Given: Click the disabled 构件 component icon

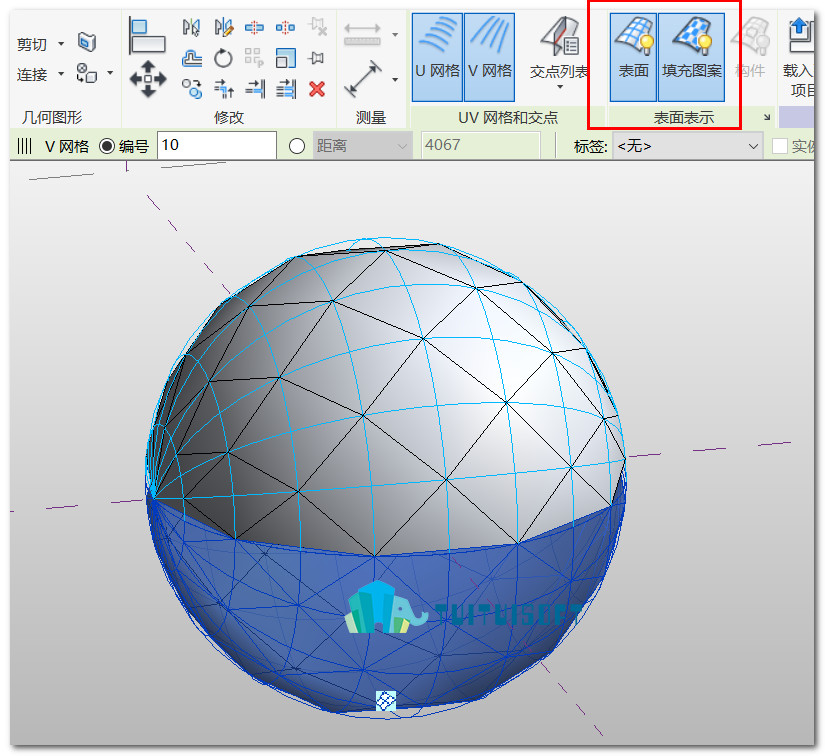Looking at the screenshot, I should coord(750,47).
